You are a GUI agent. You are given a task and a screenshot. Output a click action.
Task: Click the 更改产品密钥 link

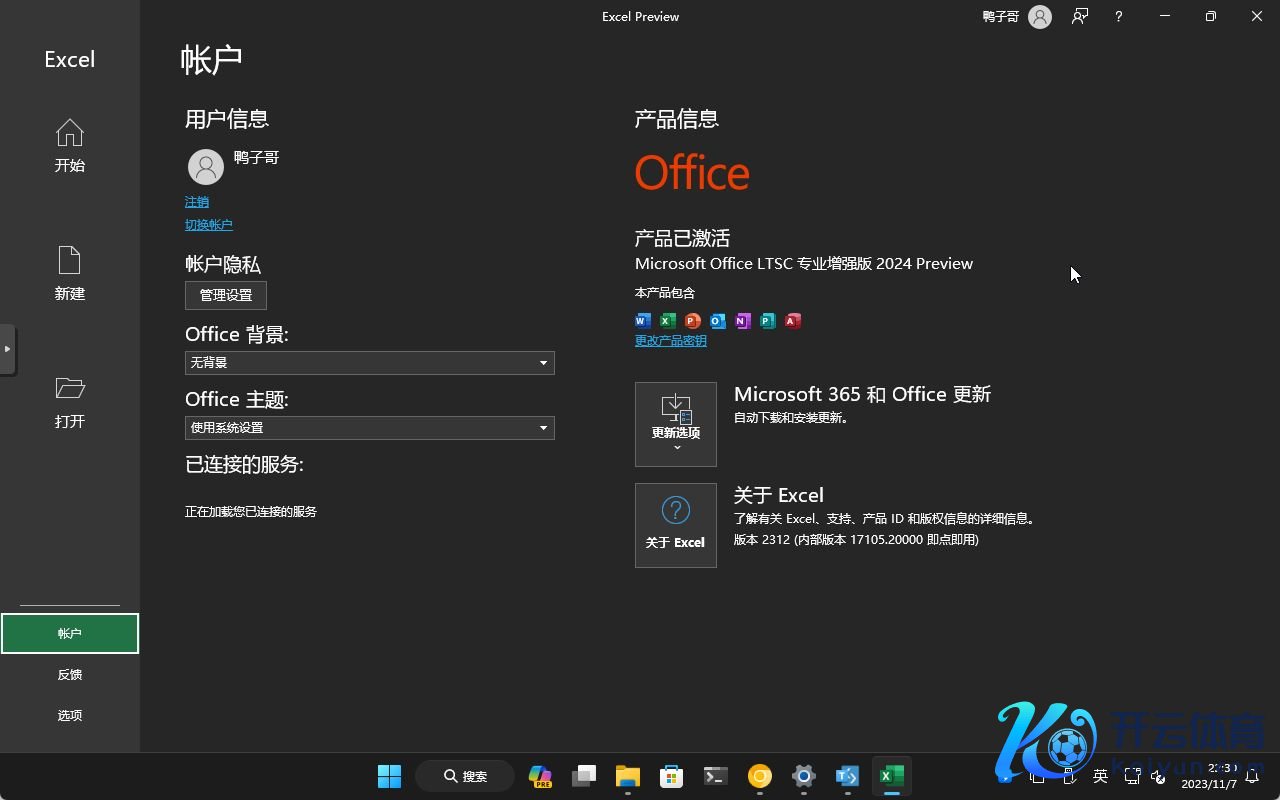[671, 341]
